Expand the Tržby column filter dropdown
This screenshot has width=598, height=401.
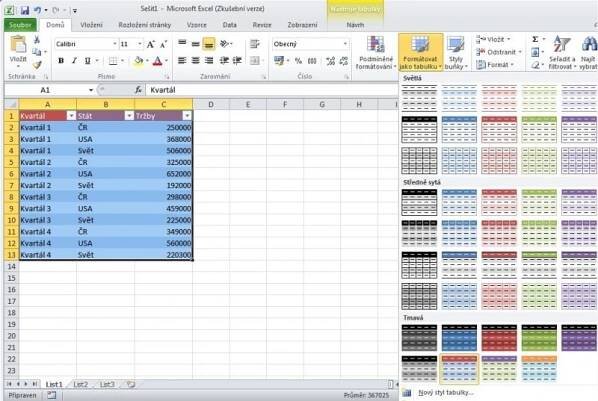pos(187,116)
